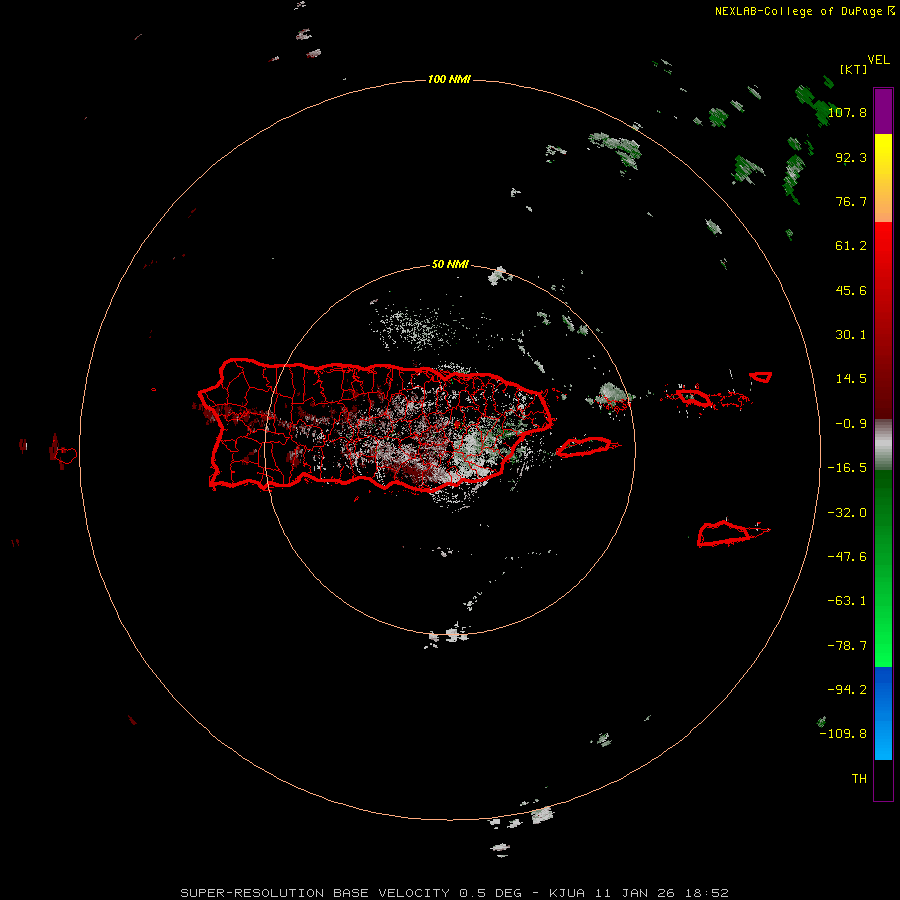Pick the green segment of velocity scale
The image size is (900, 900).
(x=883, y=568)
